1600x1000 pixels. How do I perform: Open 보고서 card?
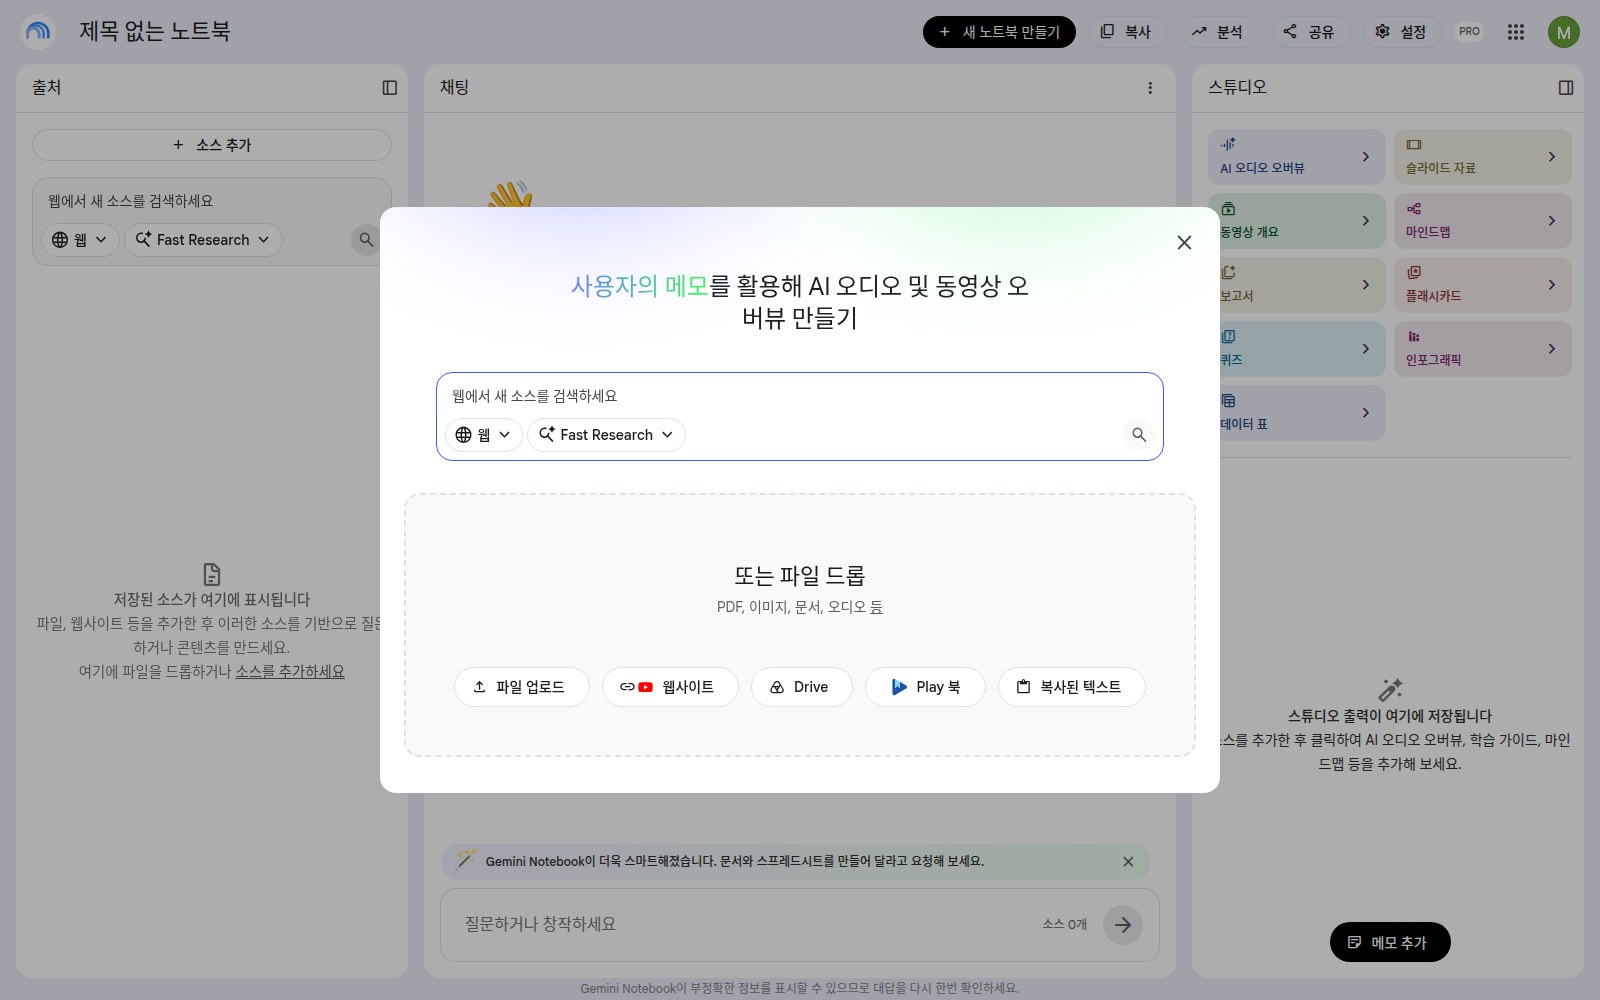[1297, 285]
